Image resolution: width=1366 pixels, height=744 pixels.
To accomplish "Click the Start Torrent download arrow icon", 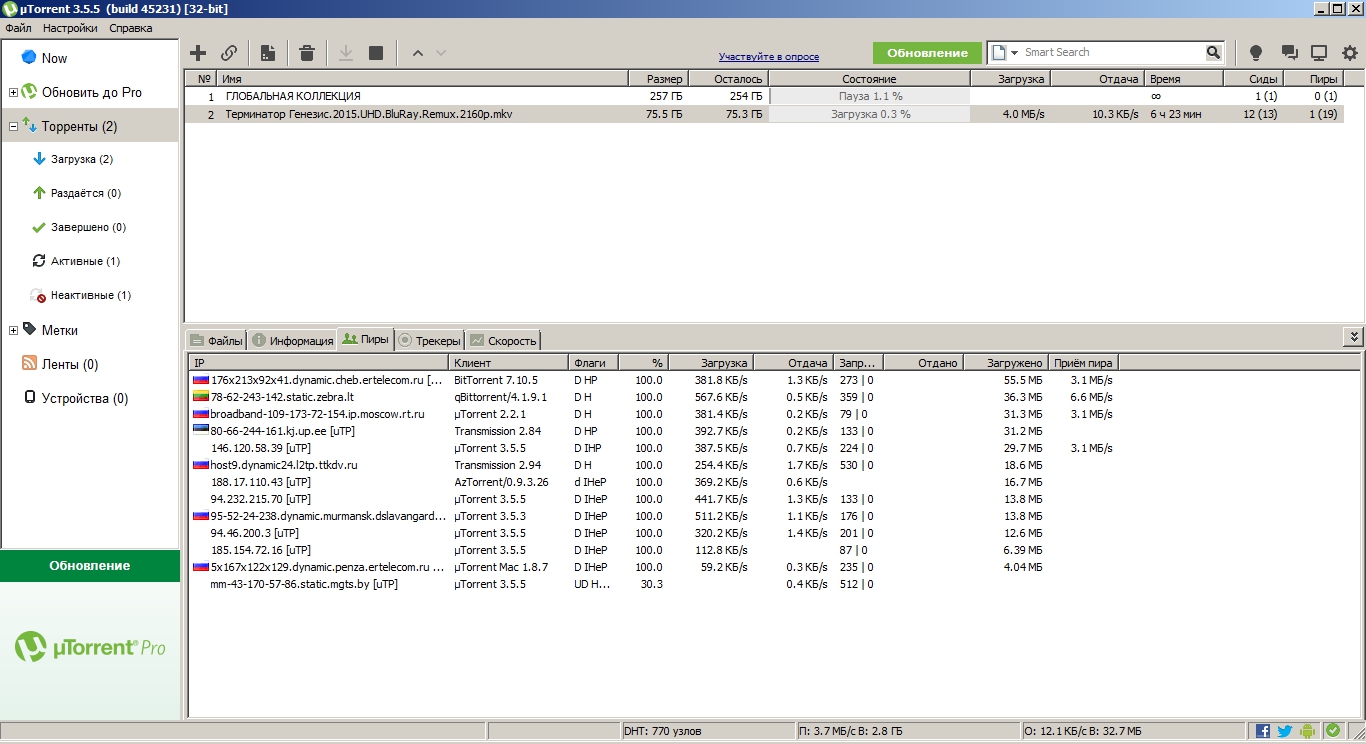I will click(346, 53).
